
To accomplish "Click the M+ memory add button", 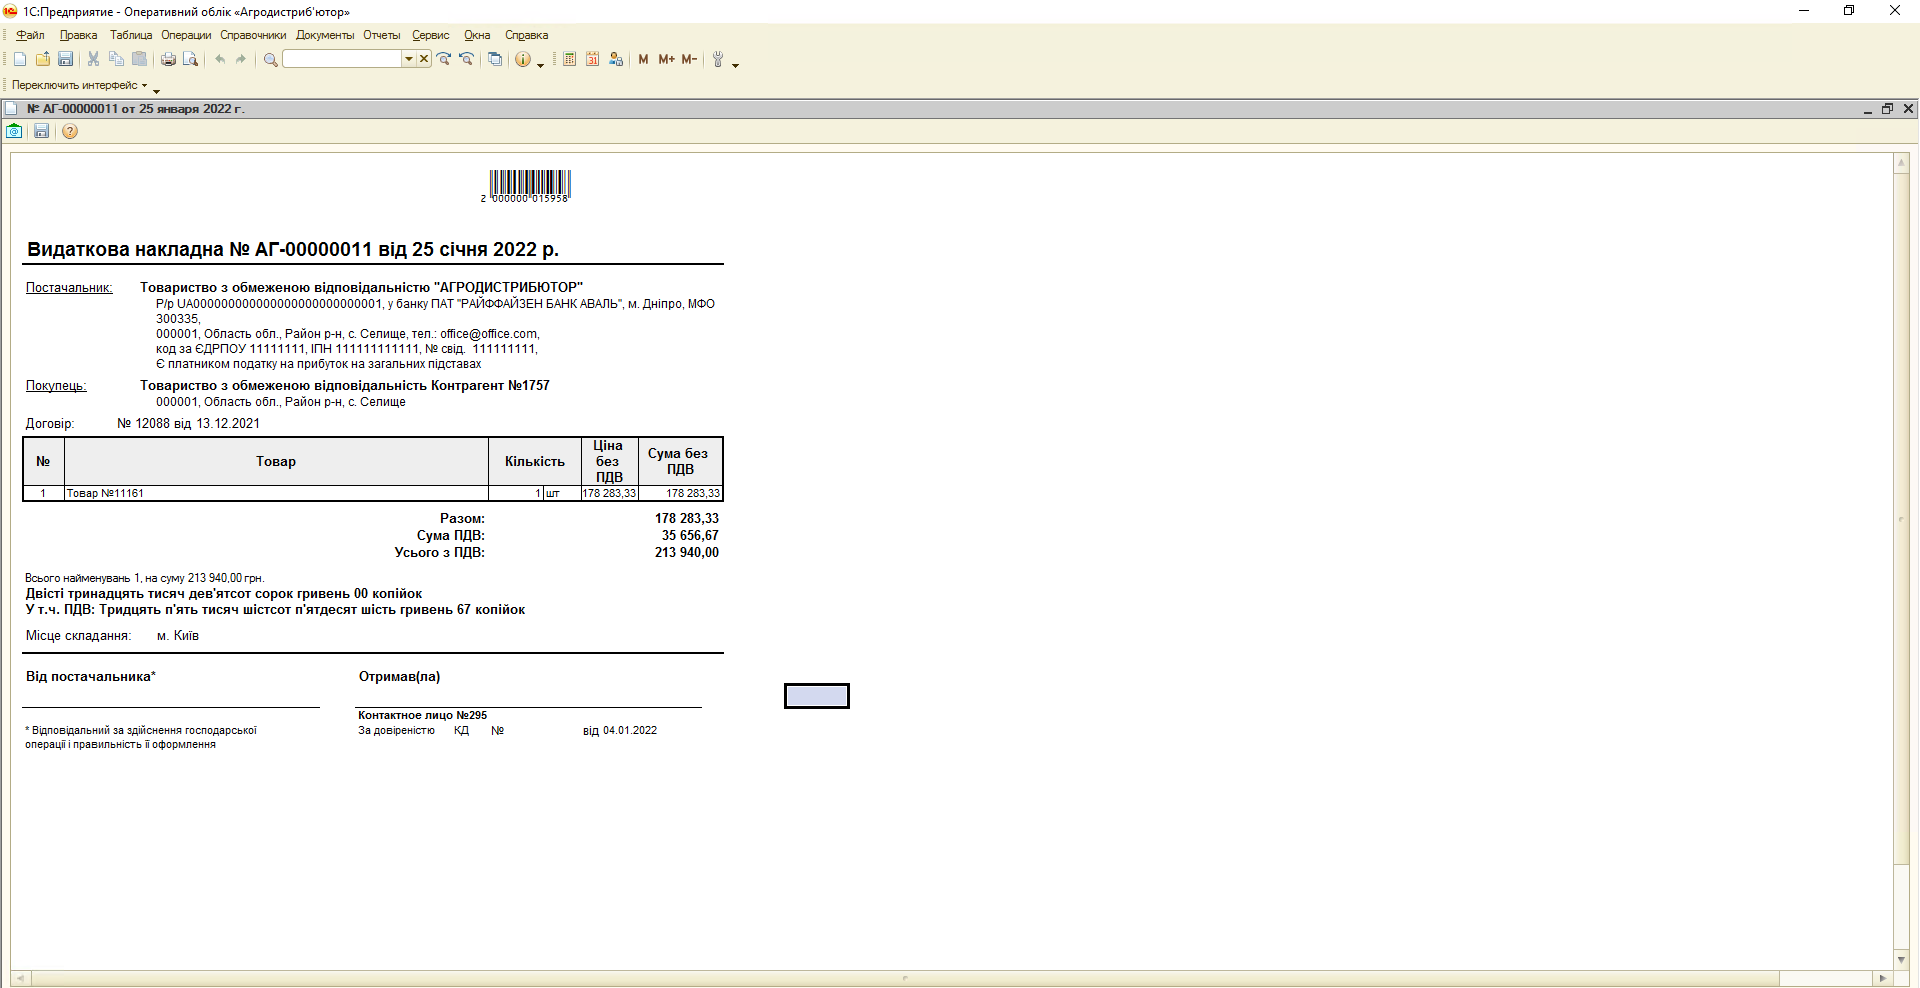I will [666, 60].
